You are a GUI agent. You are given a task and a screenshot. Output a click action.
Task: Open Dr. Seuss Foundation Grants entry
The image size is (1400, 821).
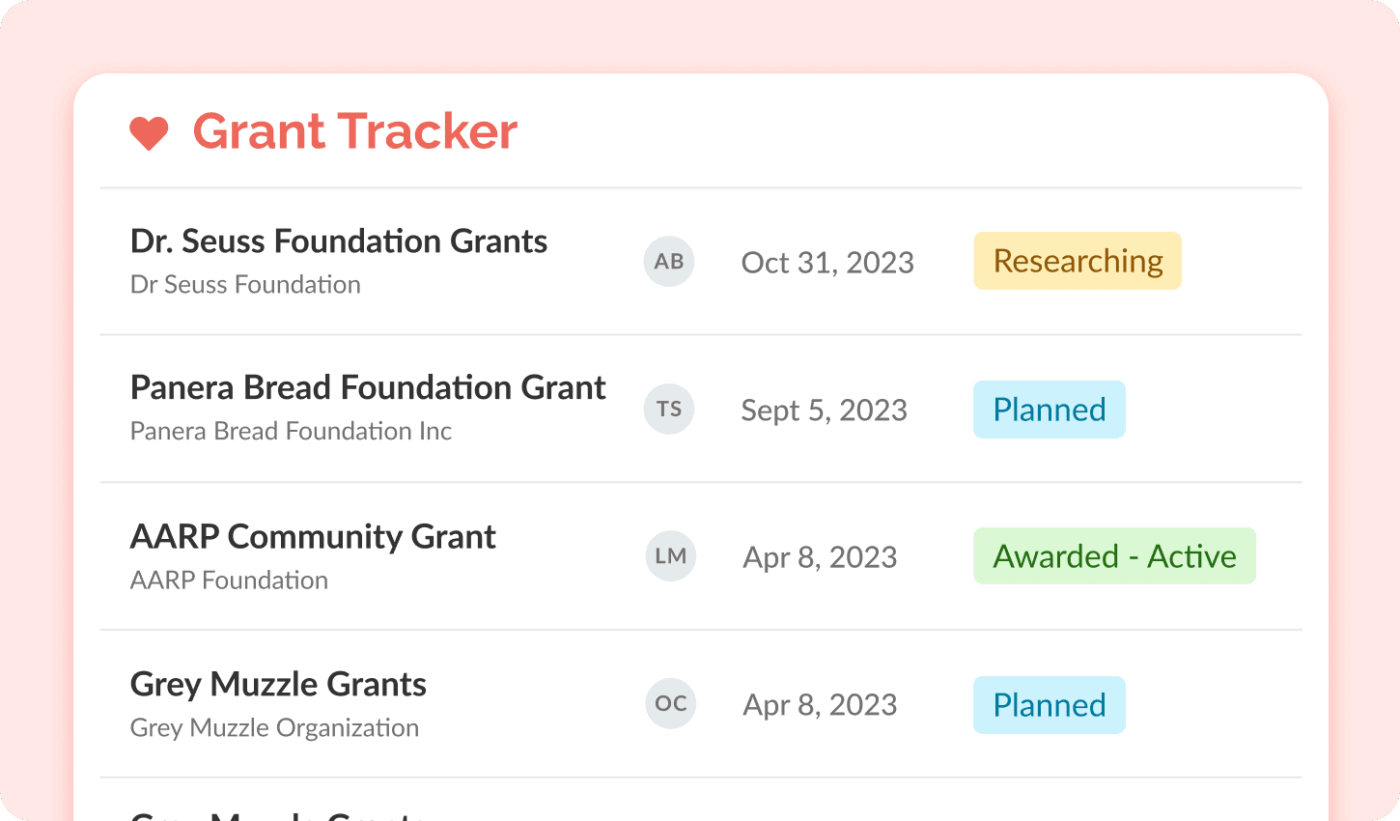coord(338,241)
